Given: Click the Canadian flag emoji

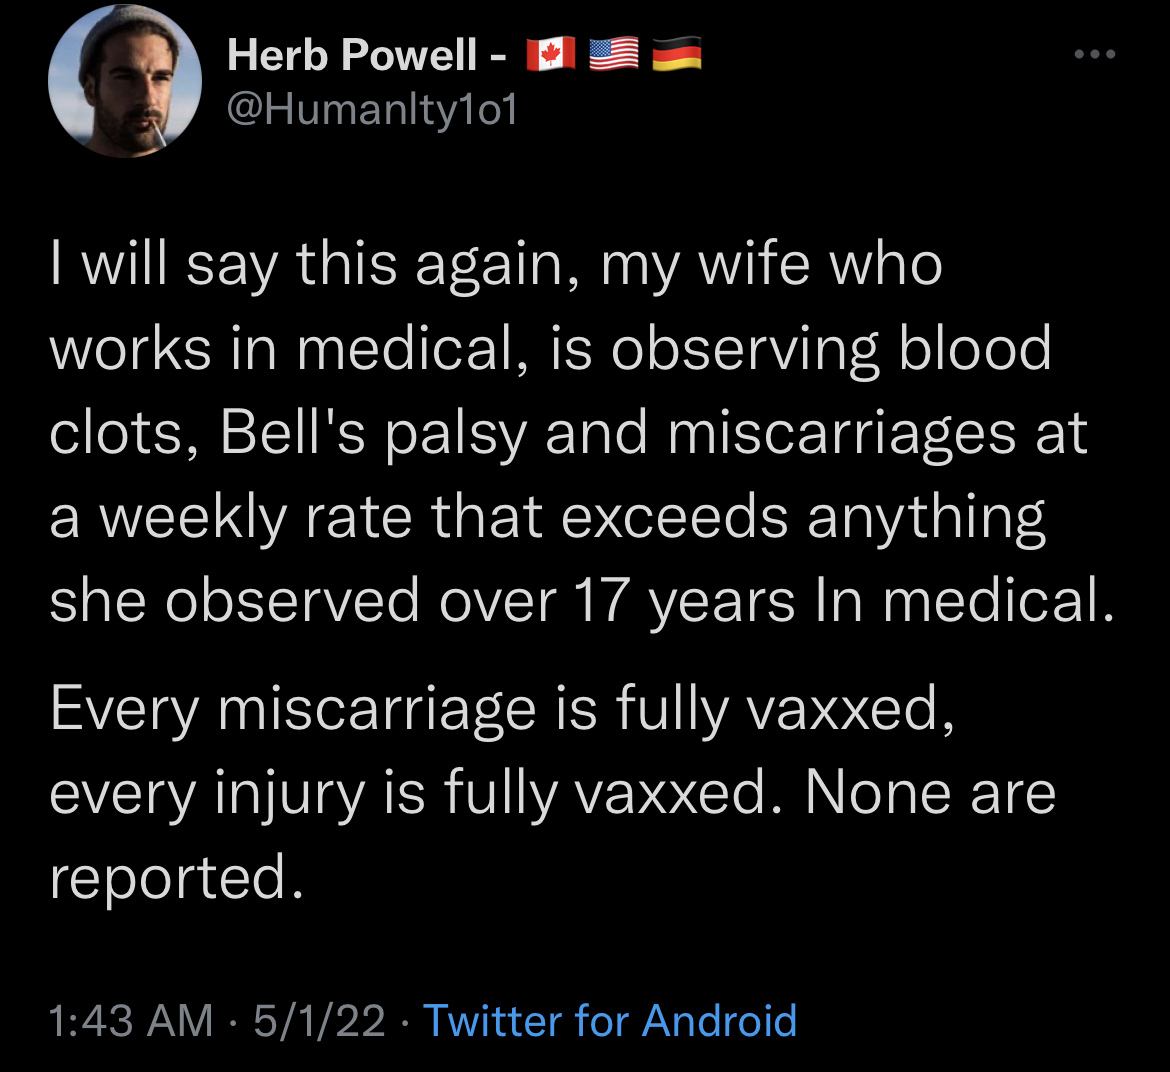Looking at the screenshot, I should tap(550, 54).
